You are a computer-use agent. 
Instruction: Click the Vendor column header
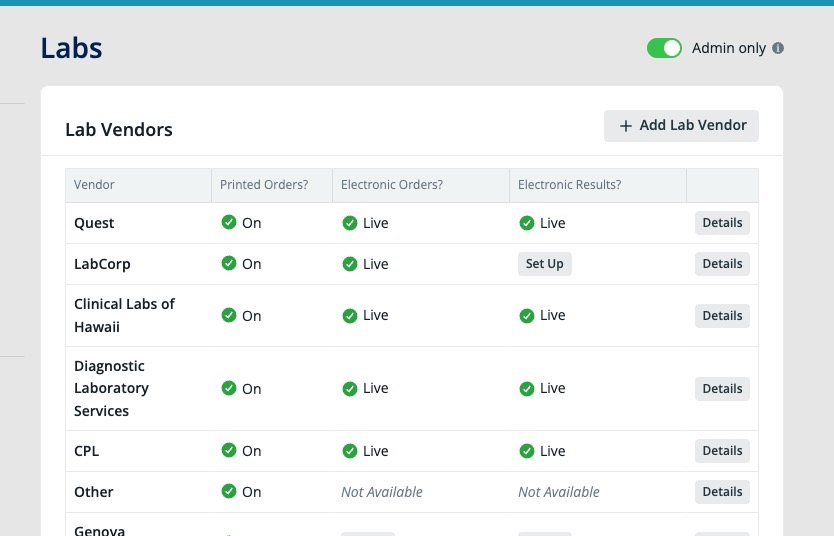point(95,185)
